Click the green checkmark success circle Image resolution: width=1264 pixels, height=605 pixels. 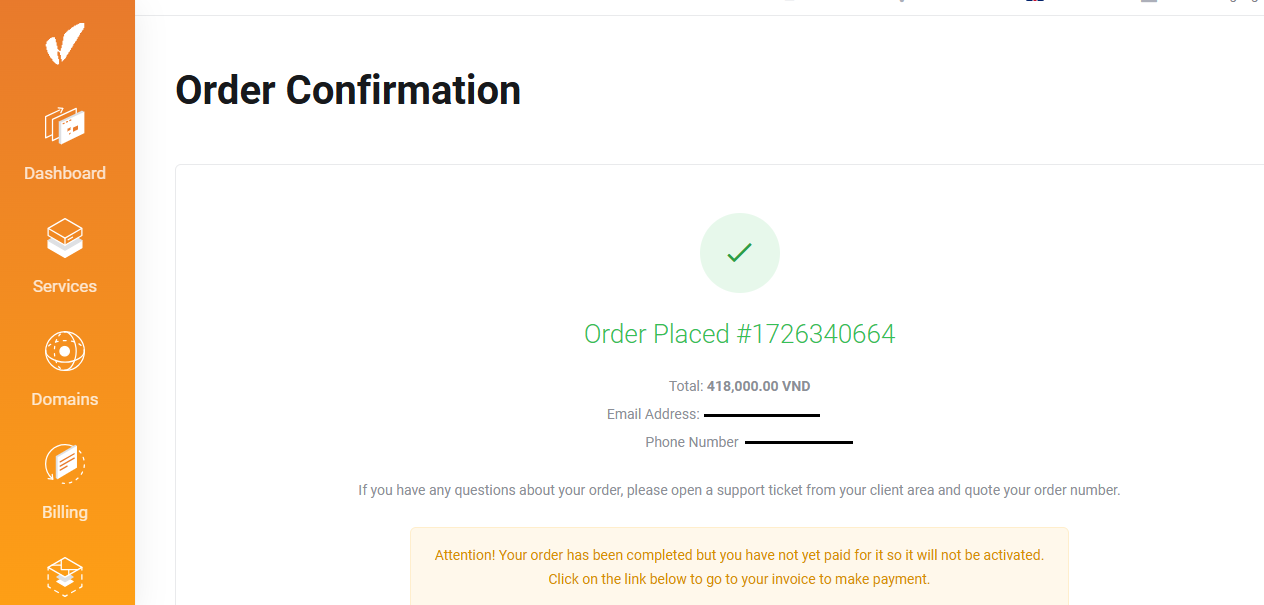739,253
